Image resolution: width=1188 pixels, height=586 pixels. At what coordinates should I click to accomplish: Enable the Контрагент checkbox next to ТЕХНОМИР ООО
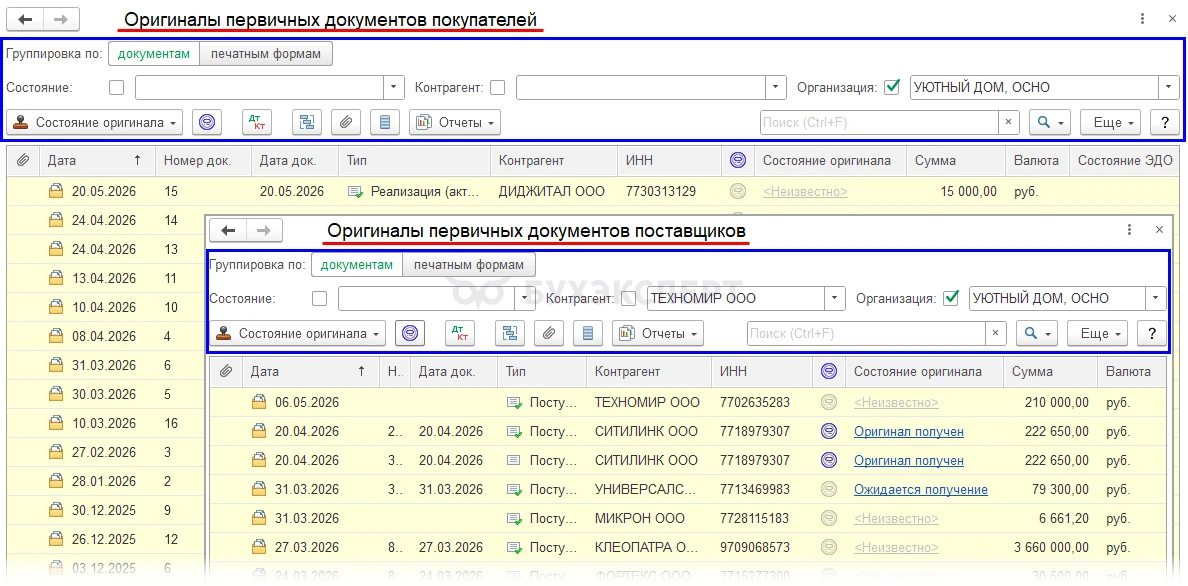coord(629,298)
